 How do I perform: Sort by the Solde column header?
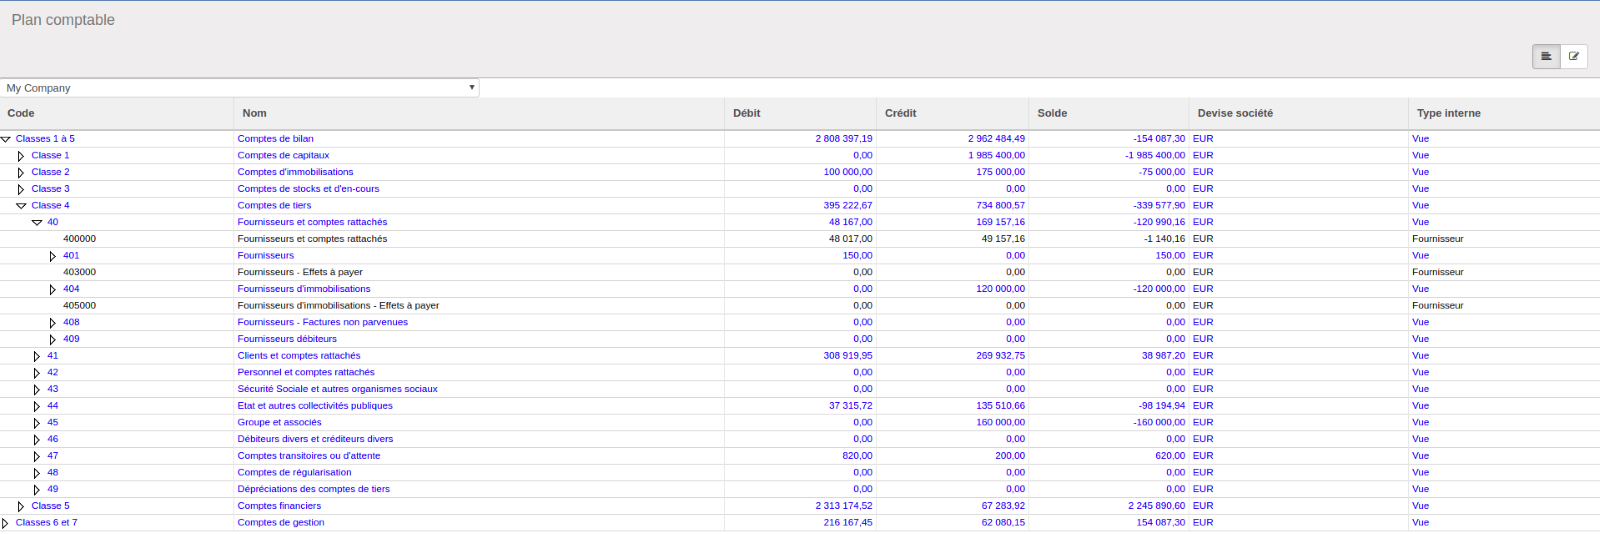[x=1109, y=113]
